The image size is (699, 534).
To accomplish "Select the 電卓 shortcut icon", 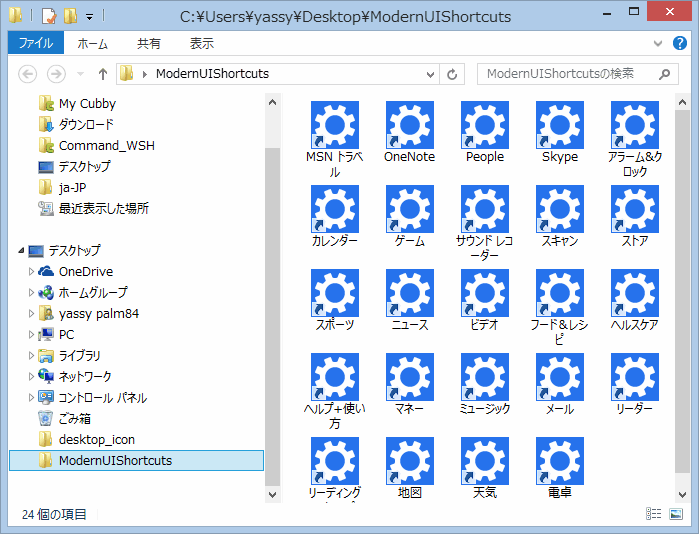I will (560, 461).
